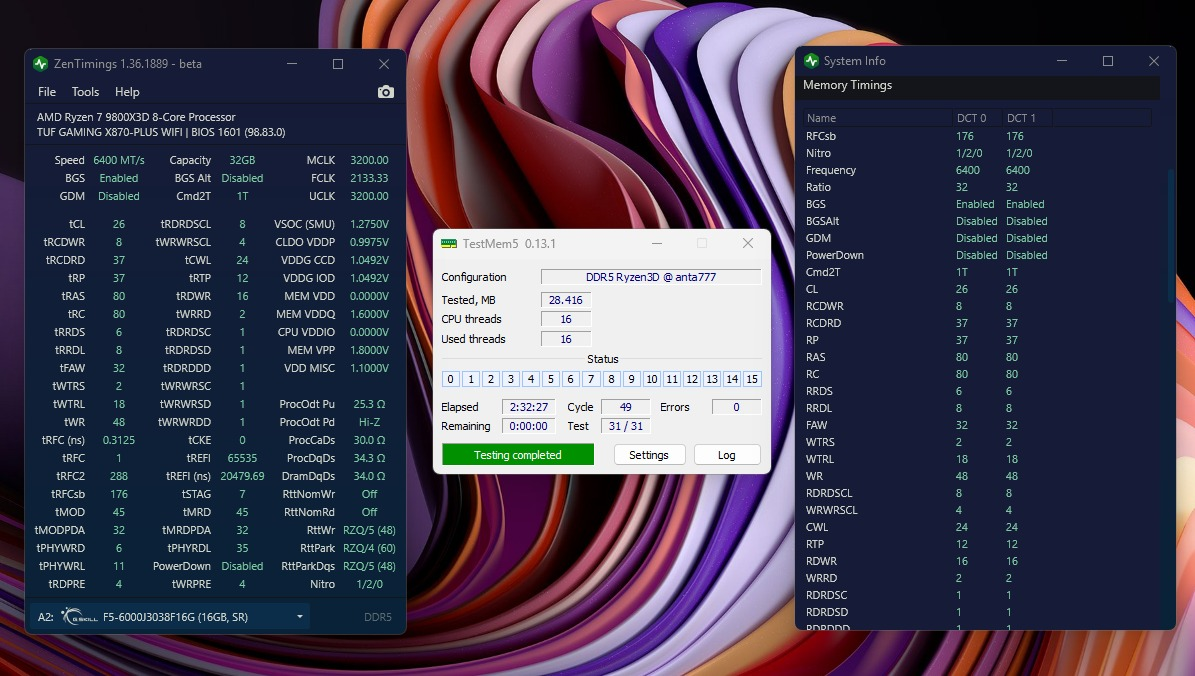Maximize the System Info window
1195x676 pixels.
click(1108, 61)
